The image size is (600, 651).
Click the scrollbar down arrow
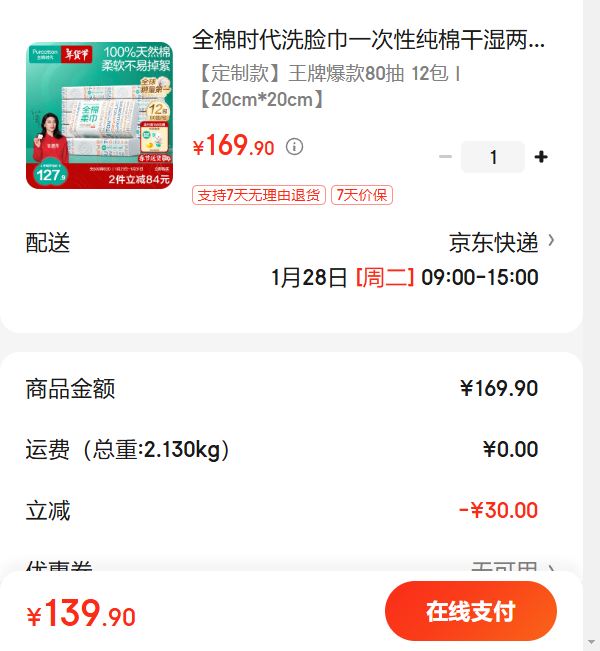(x=591, y=642)
